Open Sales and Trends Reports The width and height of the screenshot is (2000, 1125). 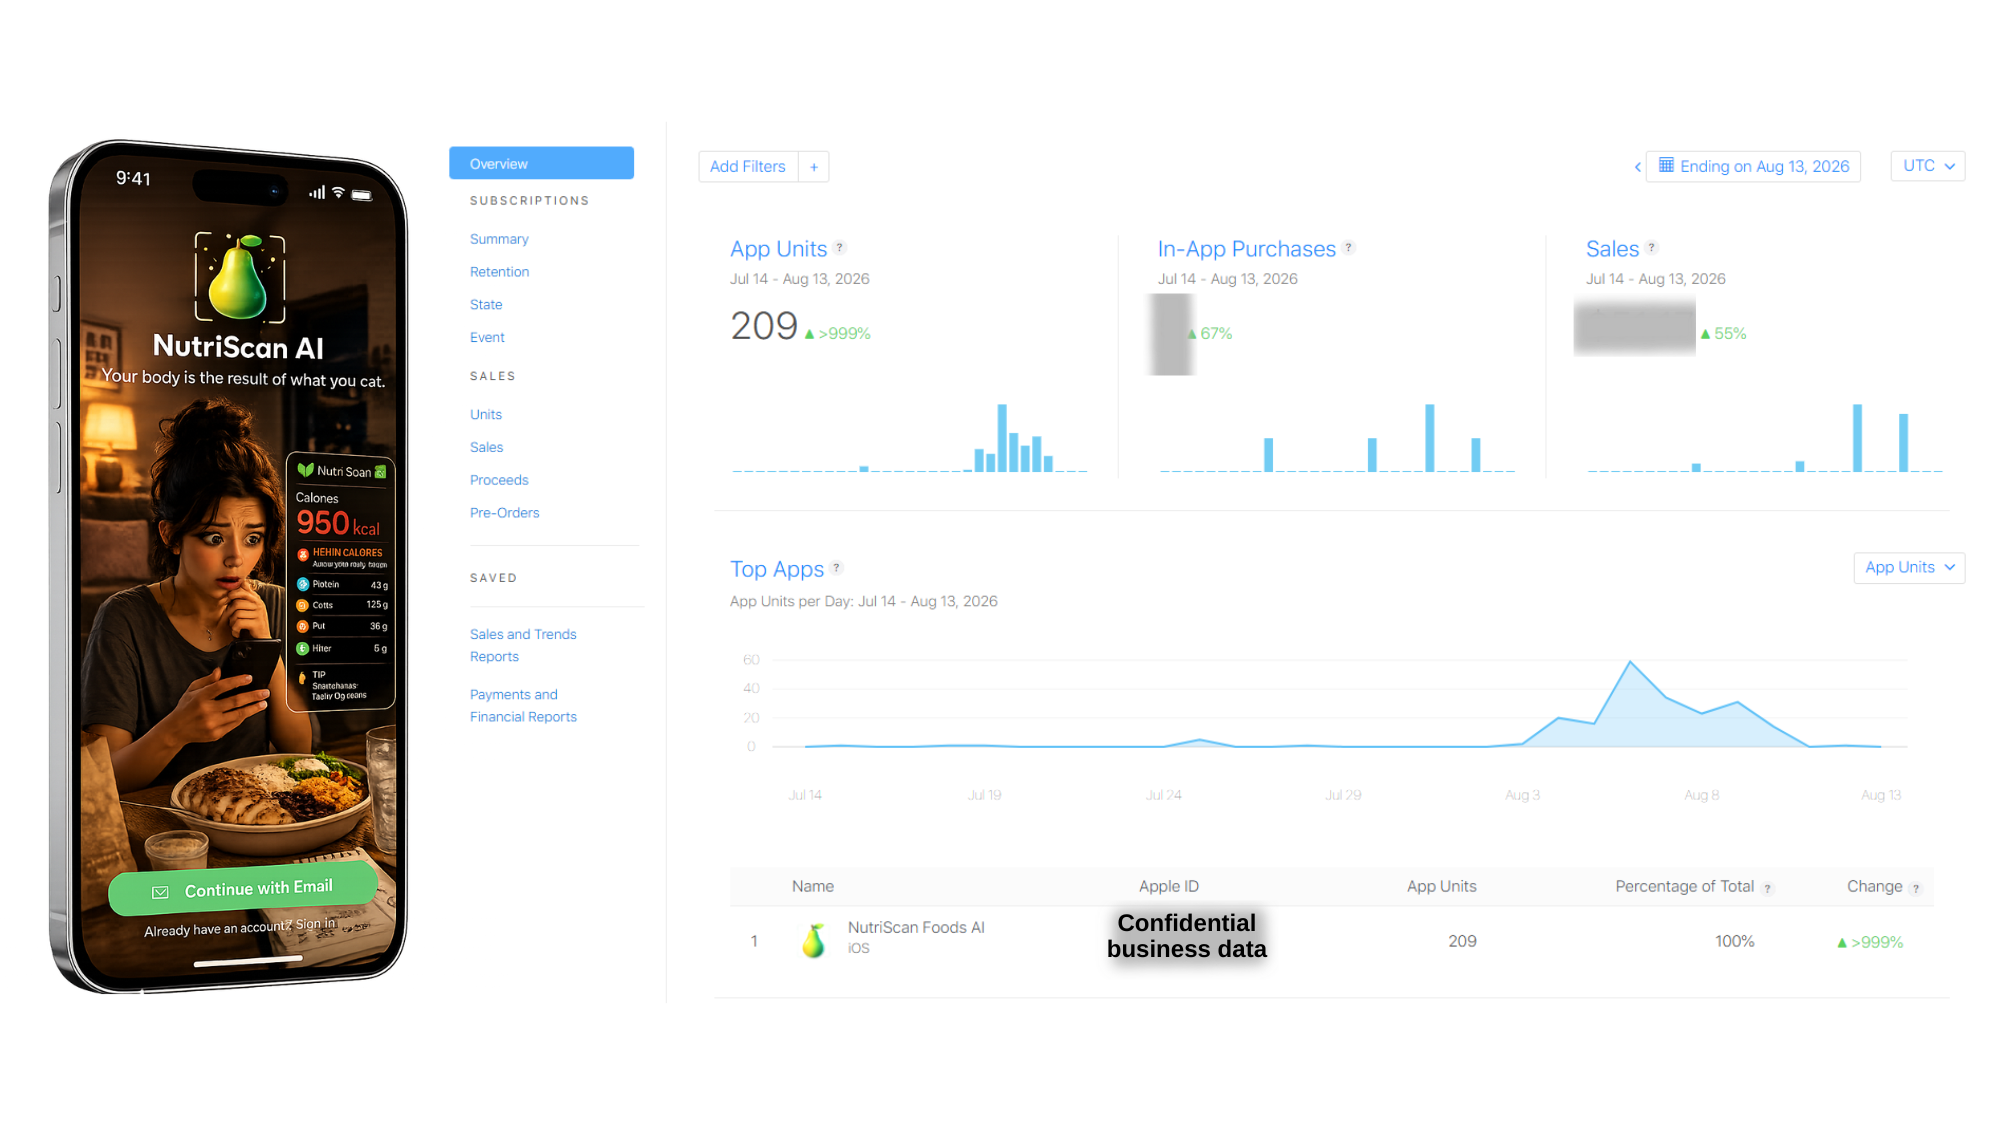click(x=523, y=646)
